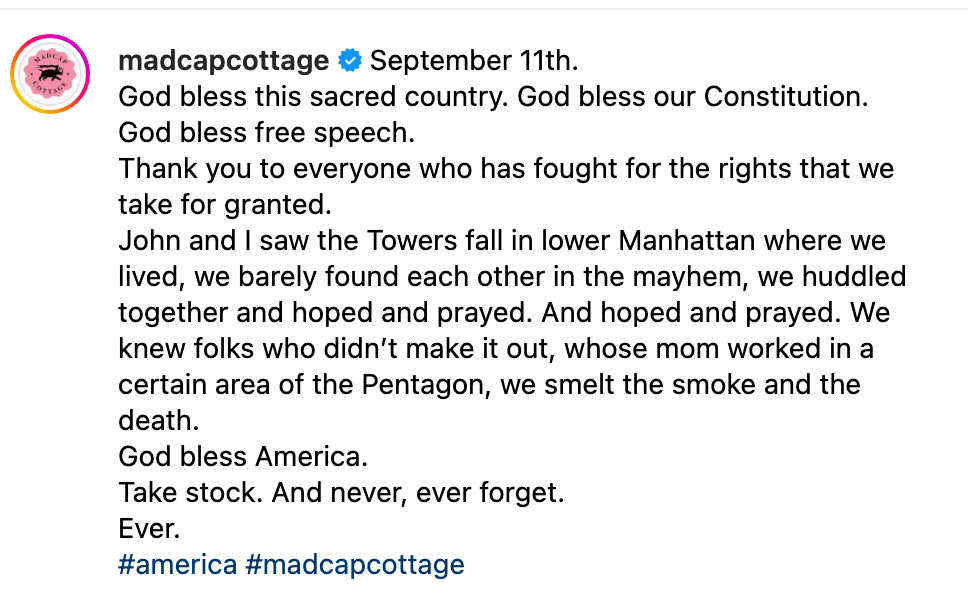Click the blue verified badge

tap(350, 61)
